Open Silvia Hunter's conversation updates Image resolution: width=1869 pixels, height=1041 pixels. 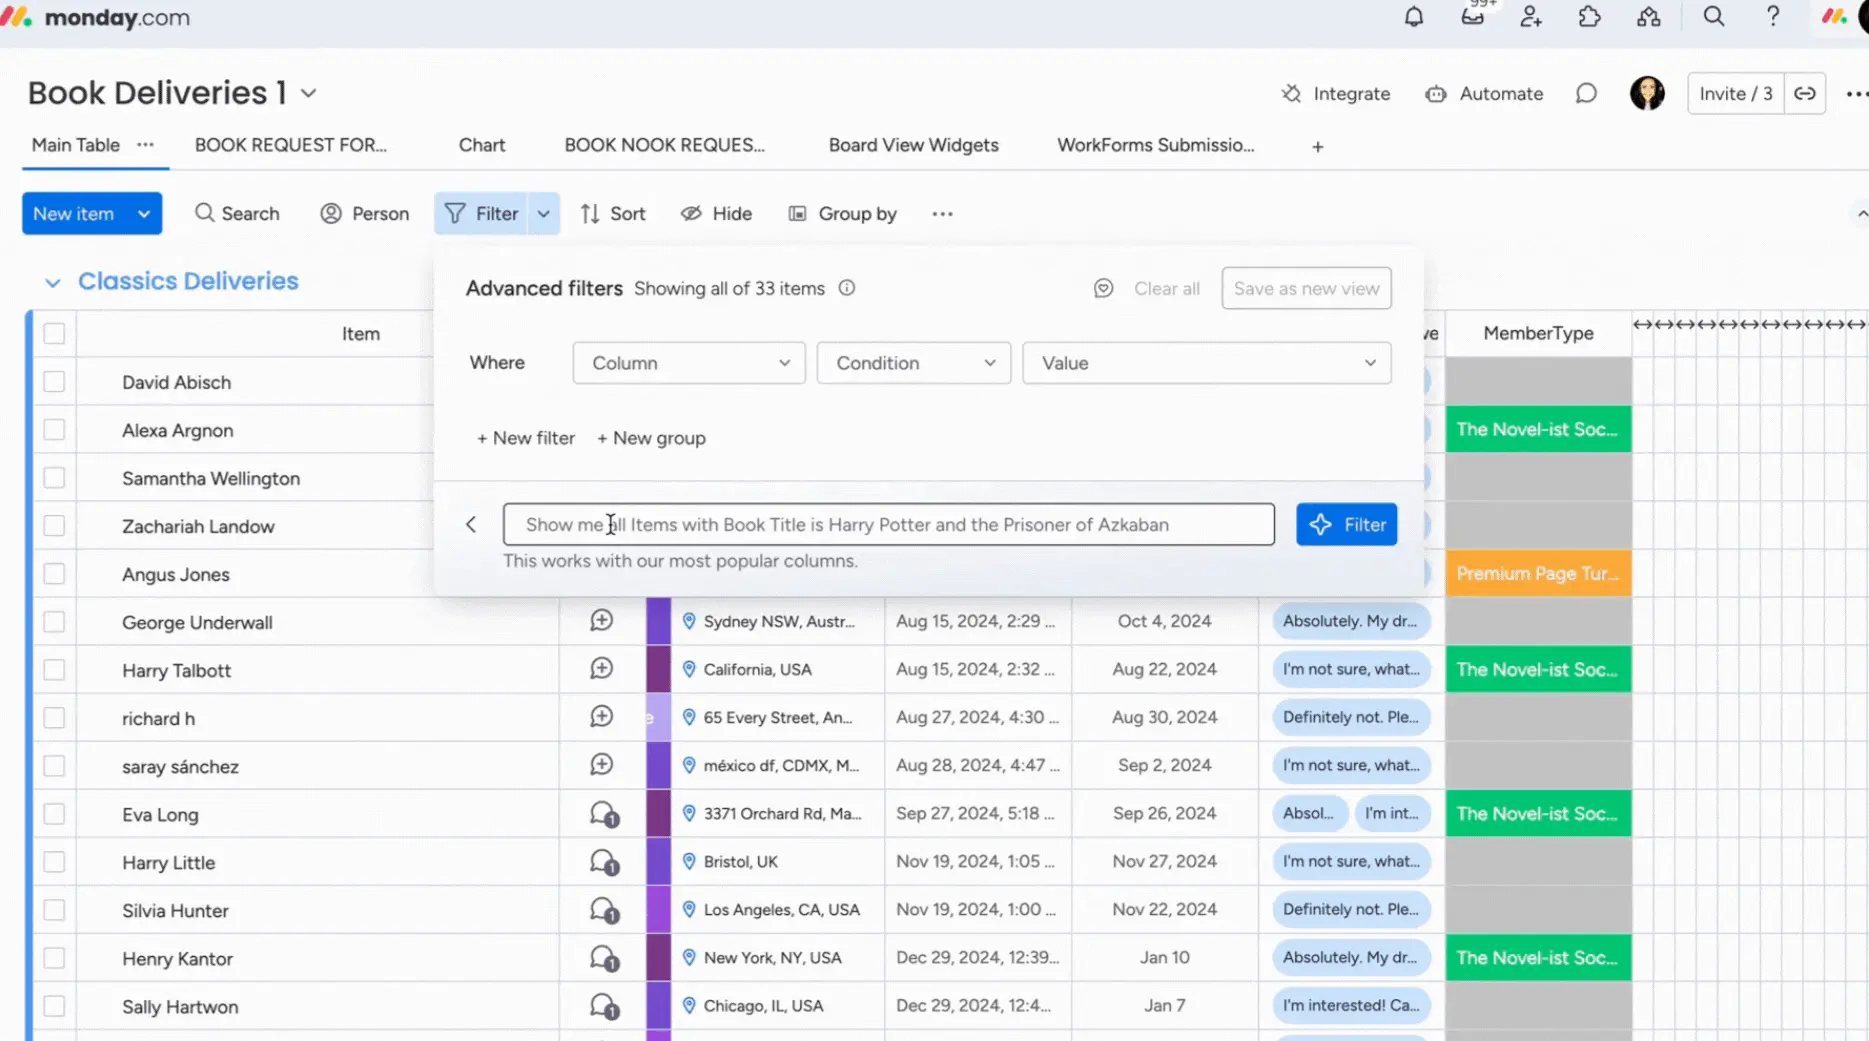tap(603, 910)
